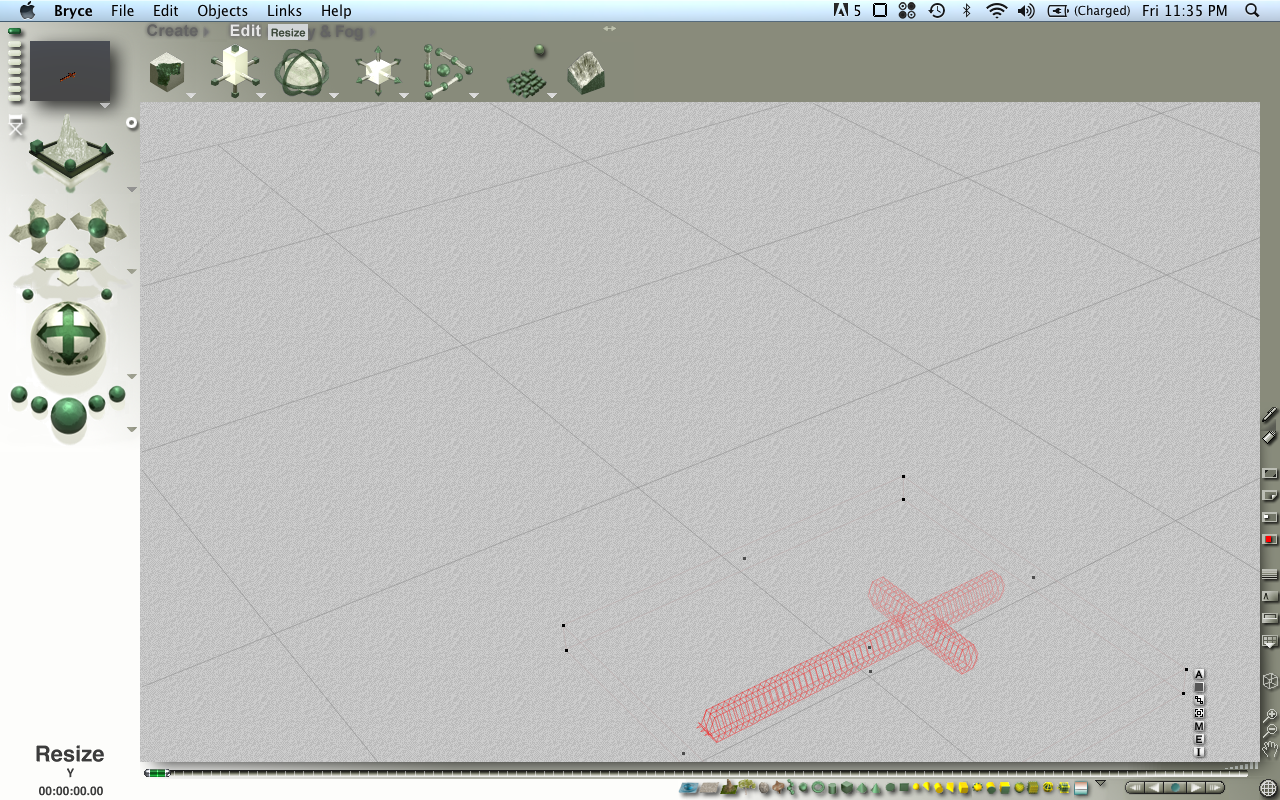This screenshot has width=1280, height=800.
Task: Toggle the red square icon on right palette
Action: click(1270, 540)
